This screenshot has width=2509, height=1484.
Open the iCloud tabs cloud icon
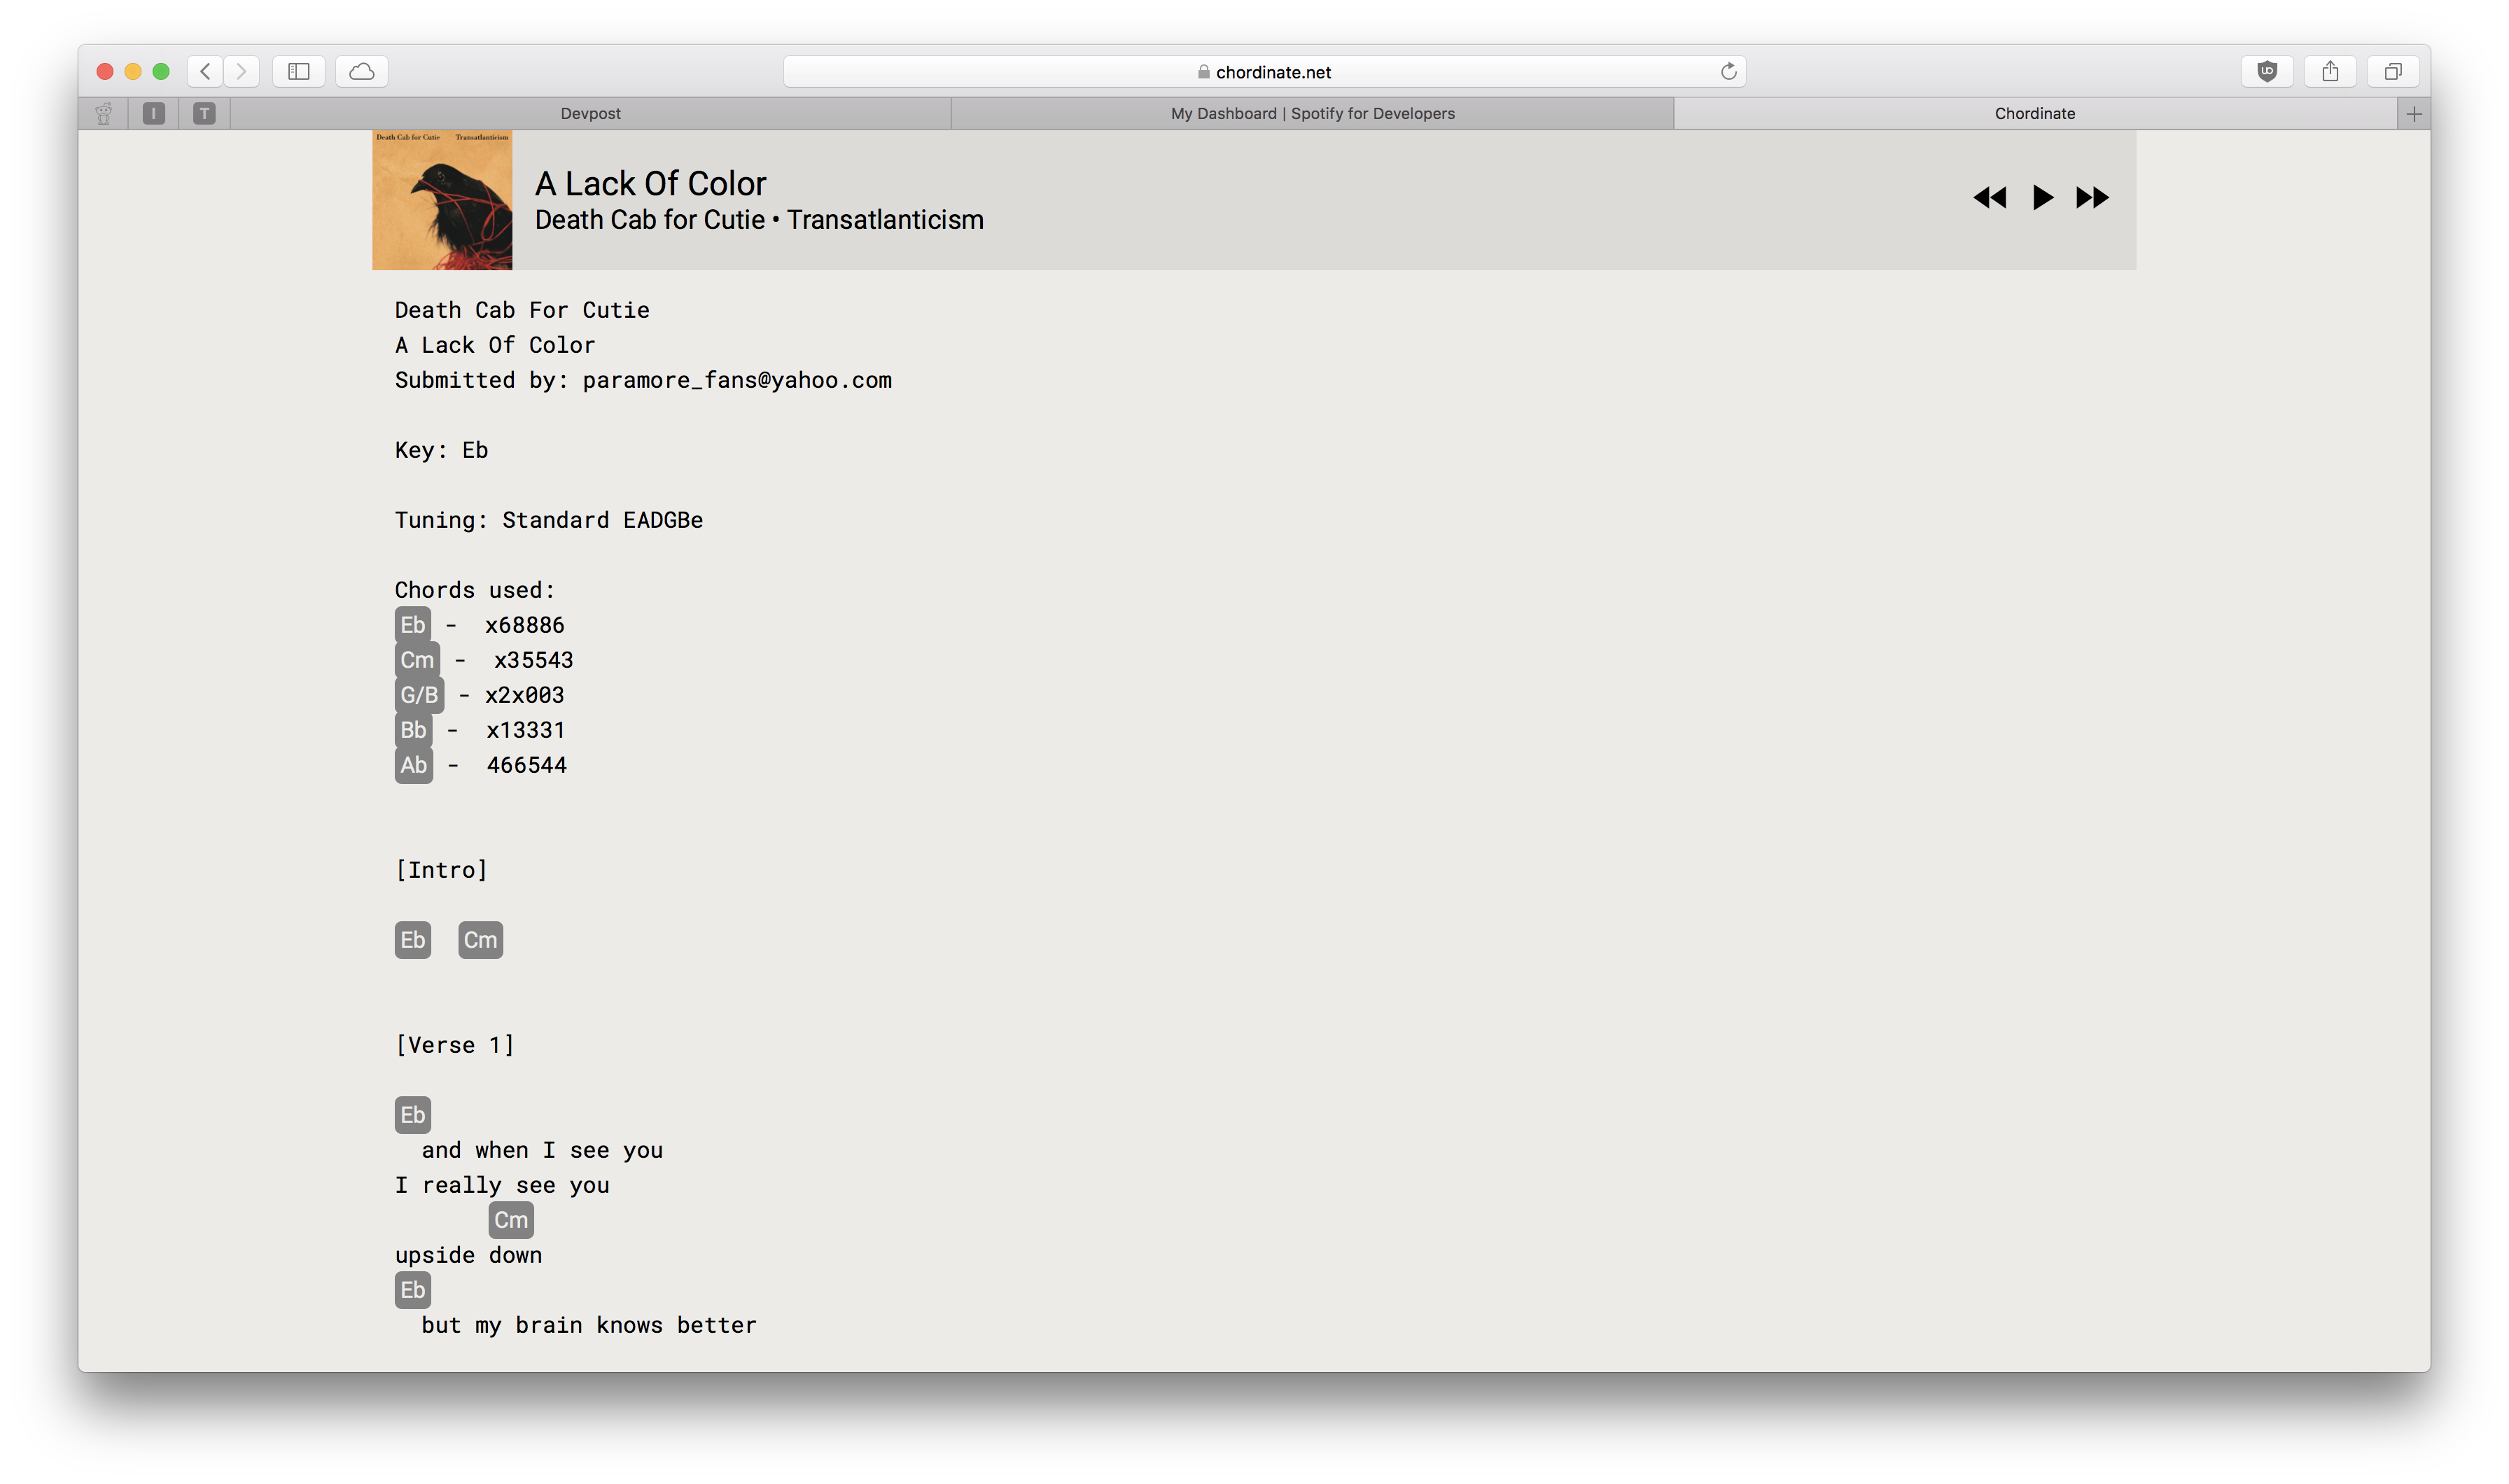(361, 71)
